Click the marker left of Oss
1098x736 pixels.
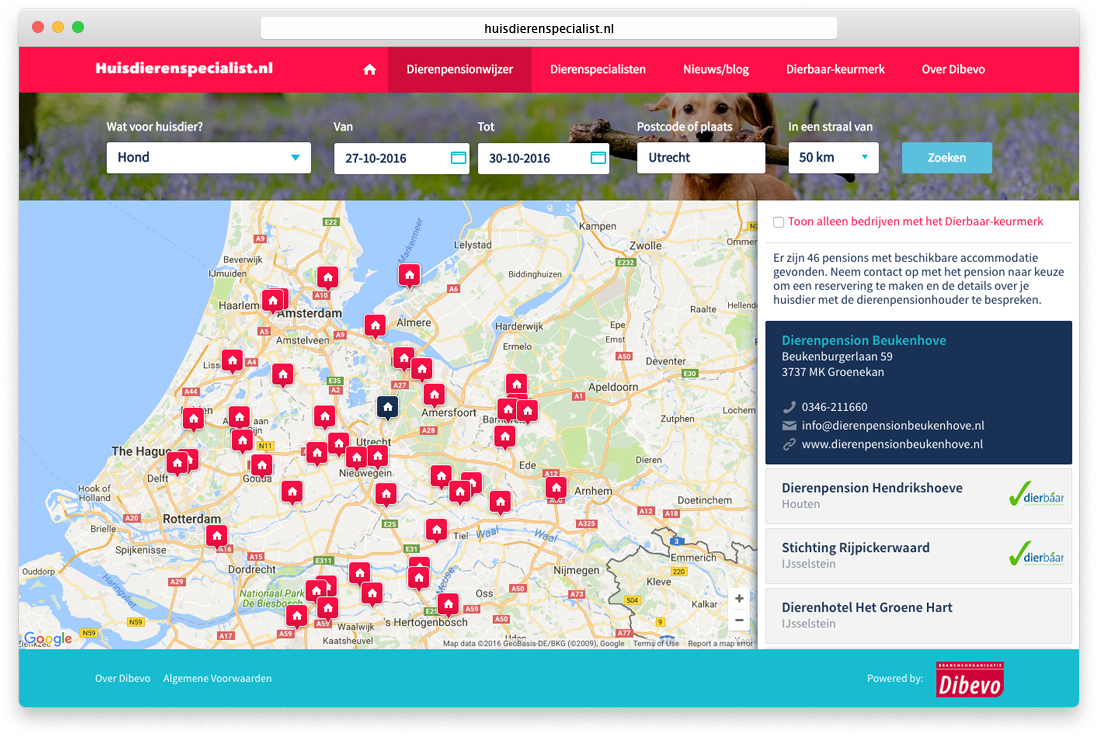[448, 604]
